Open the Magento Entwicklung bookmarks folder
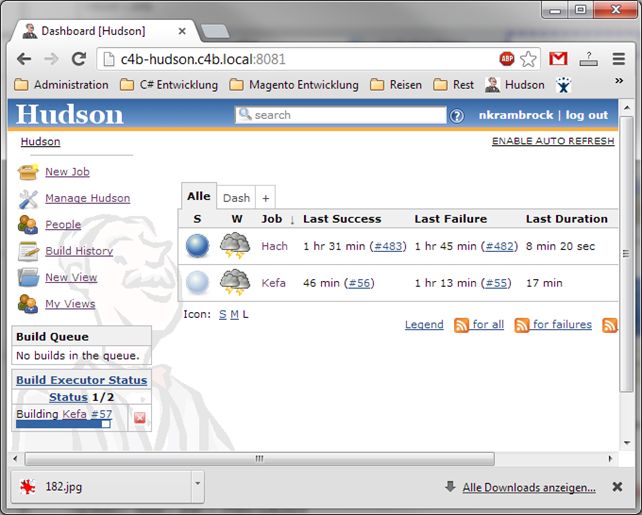The height and width of the screenshot is (515, 642). [x=294, y=85]
